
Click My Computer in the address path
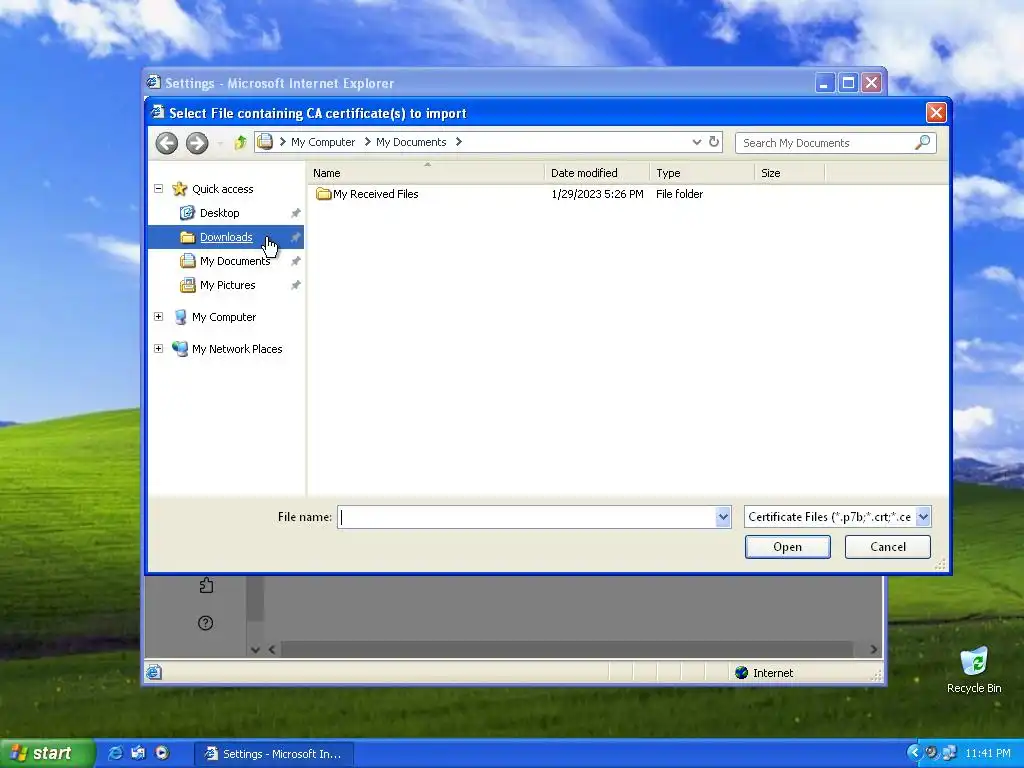pyautogui.click(x=323, y=142)
